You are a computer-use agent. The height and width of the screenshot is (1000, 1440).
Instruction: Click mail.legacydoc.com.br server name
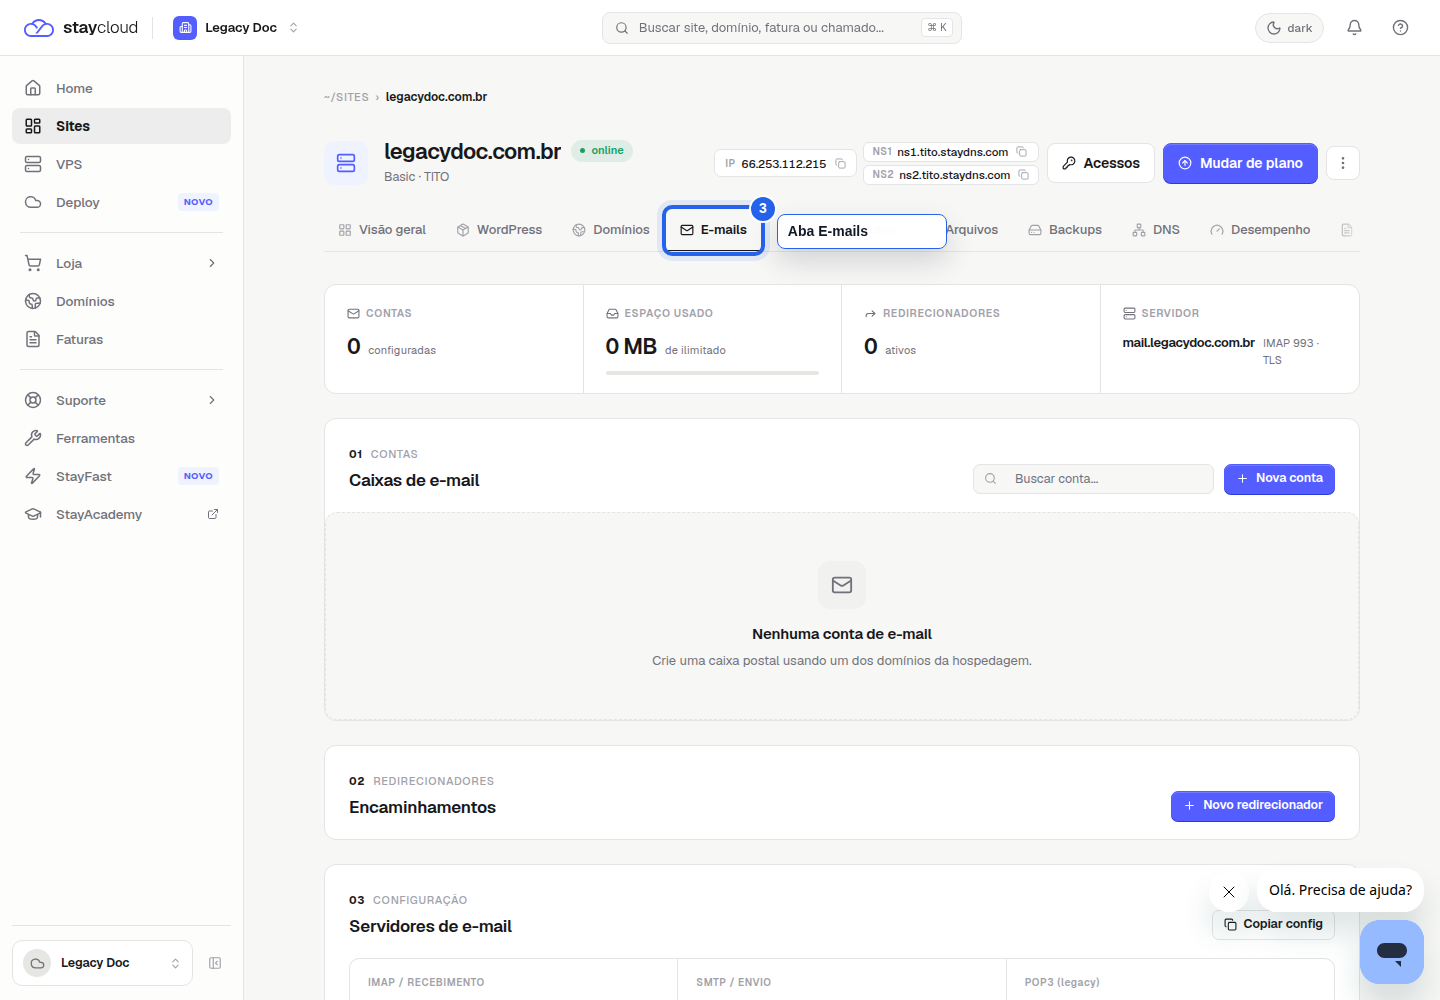click(x=1188, y=343)
